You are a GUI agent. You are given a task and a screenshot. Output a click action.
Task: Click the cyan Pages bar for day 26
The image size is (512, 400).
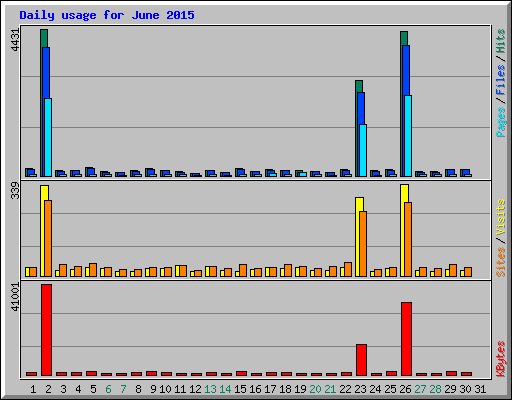(x=408, y=136)
